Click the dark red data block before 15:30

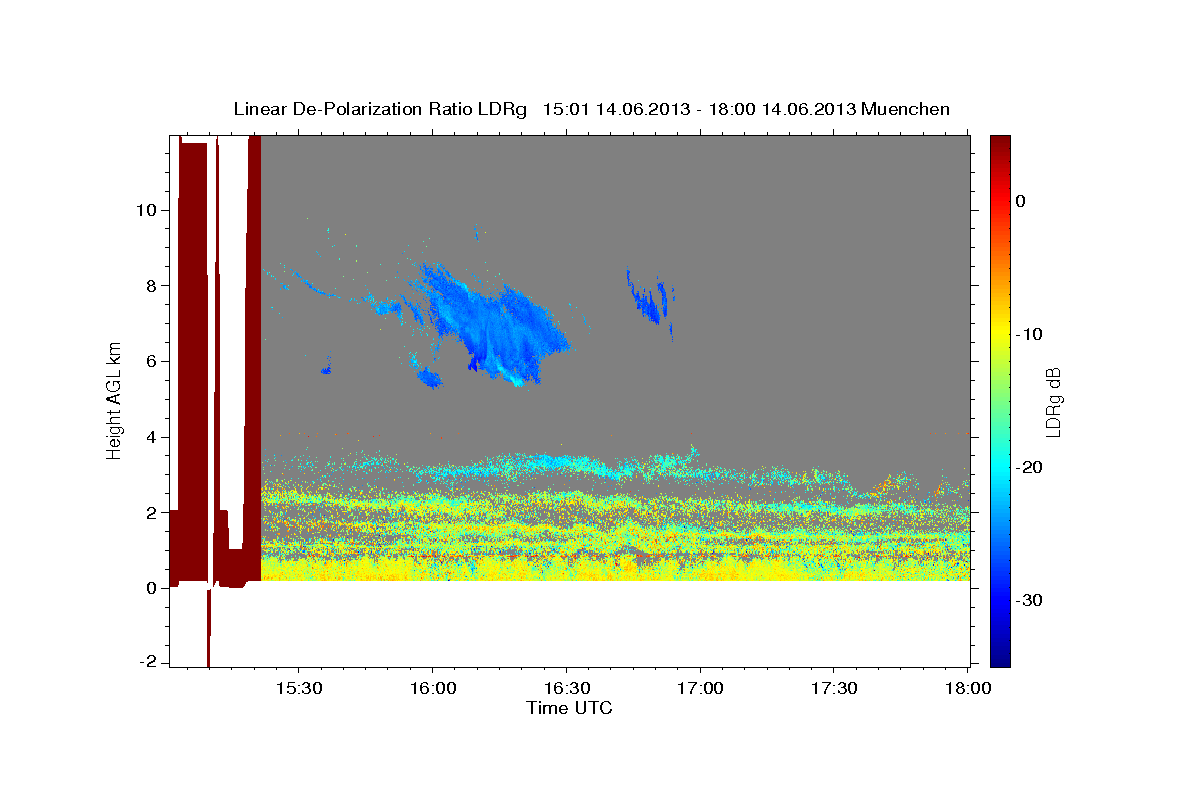click(192, 360)
